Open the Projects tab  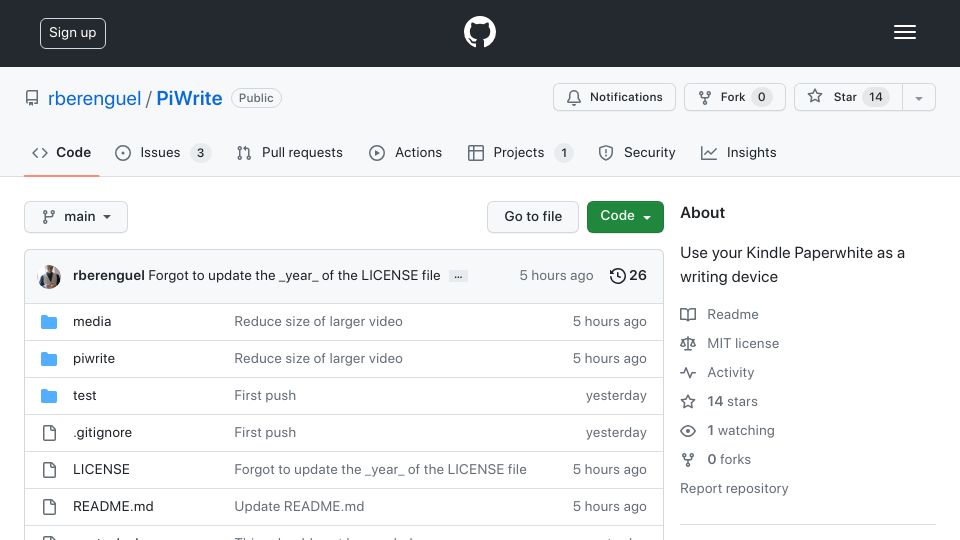pyautogui.click(x=520, y=152)
